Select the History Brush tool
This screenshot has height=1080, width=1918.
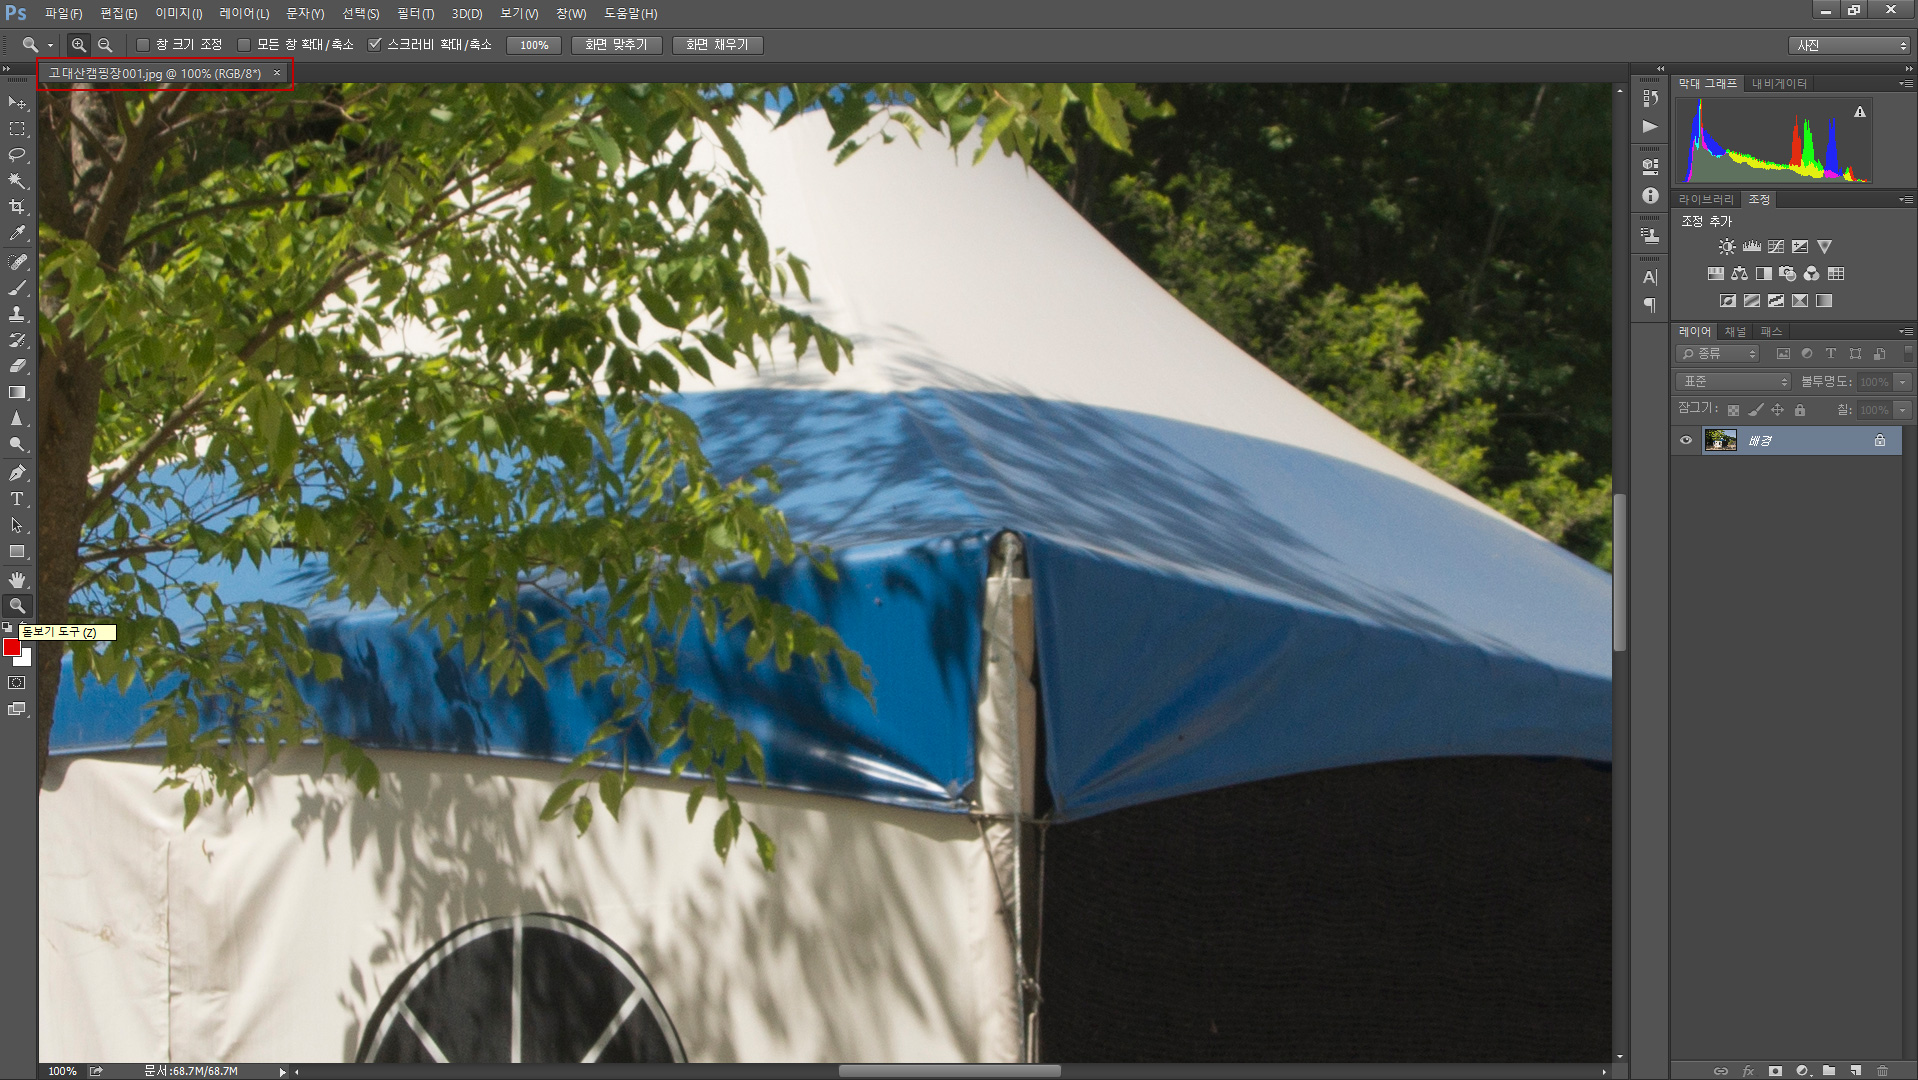coord(17,340)
